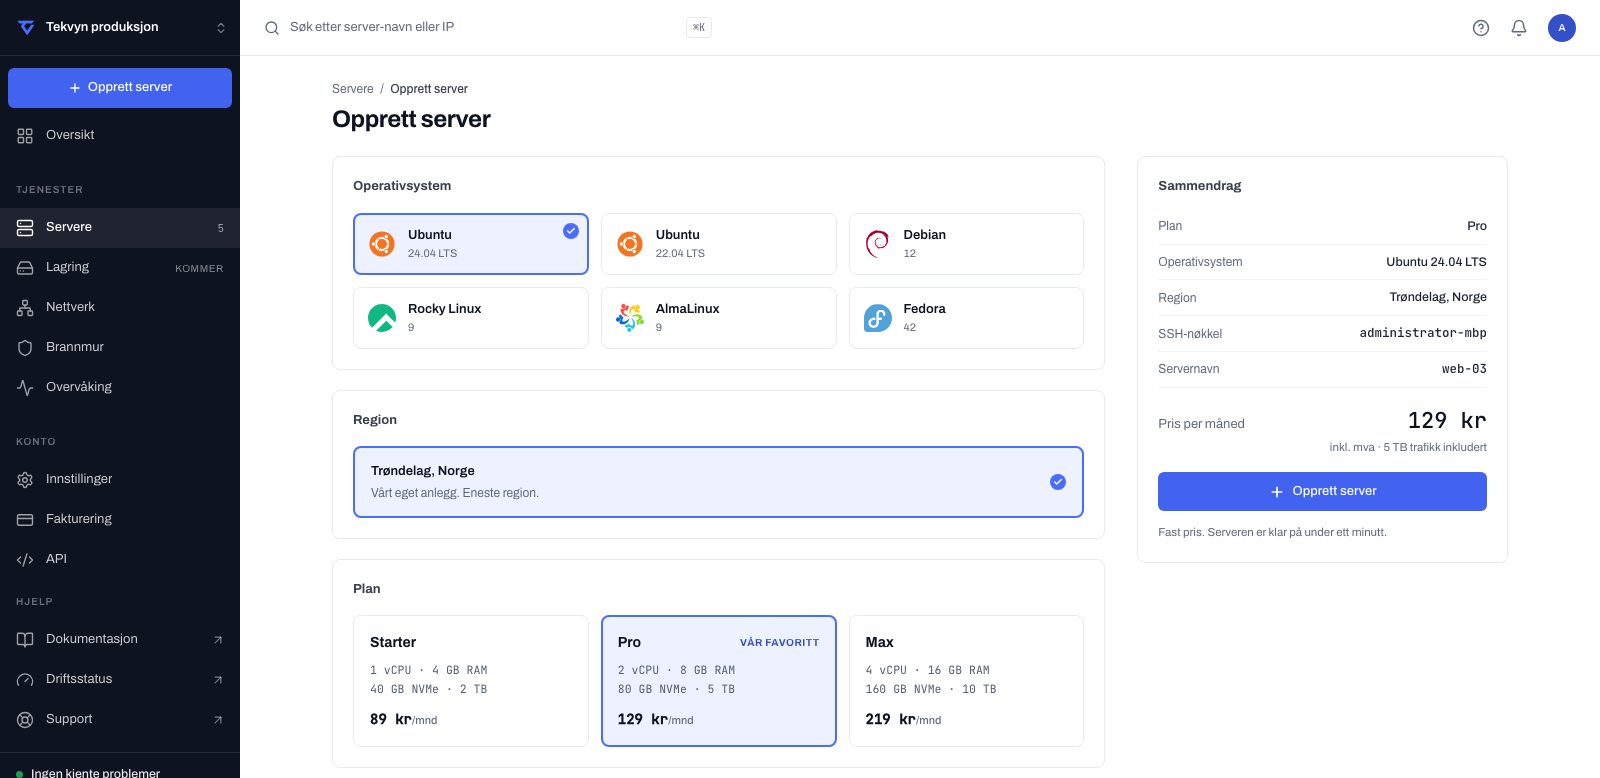Go to Oversikt in sidebar

click(x=120, y=135)
